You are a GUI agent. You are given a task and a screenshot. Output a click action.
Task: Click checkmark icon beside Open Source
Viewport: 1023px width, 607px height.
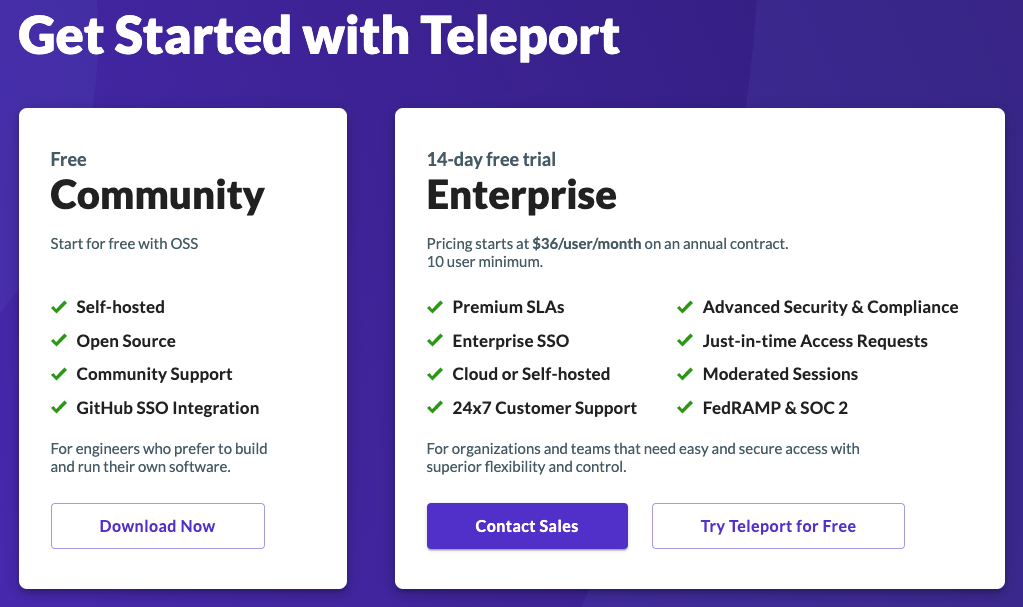tap(59, 340)
